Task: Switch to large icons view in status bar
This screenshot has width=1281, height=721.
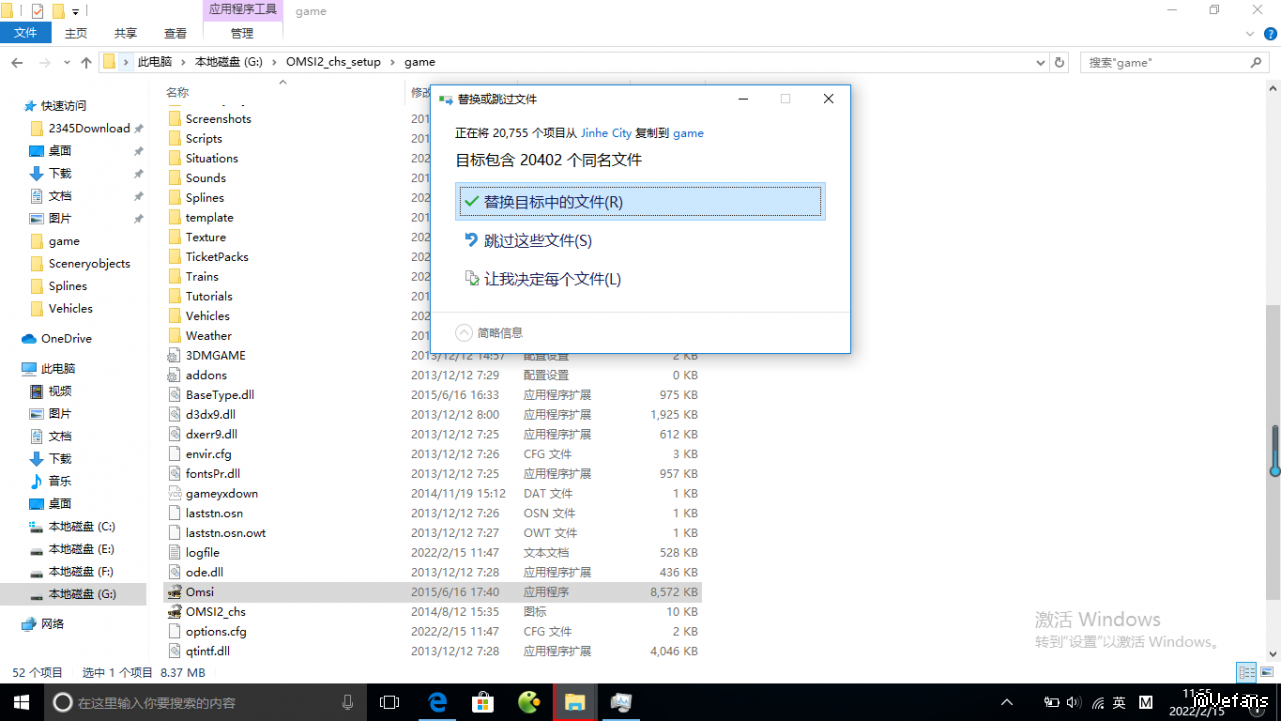Action: pyautogui.click(x=1266, y=673)
